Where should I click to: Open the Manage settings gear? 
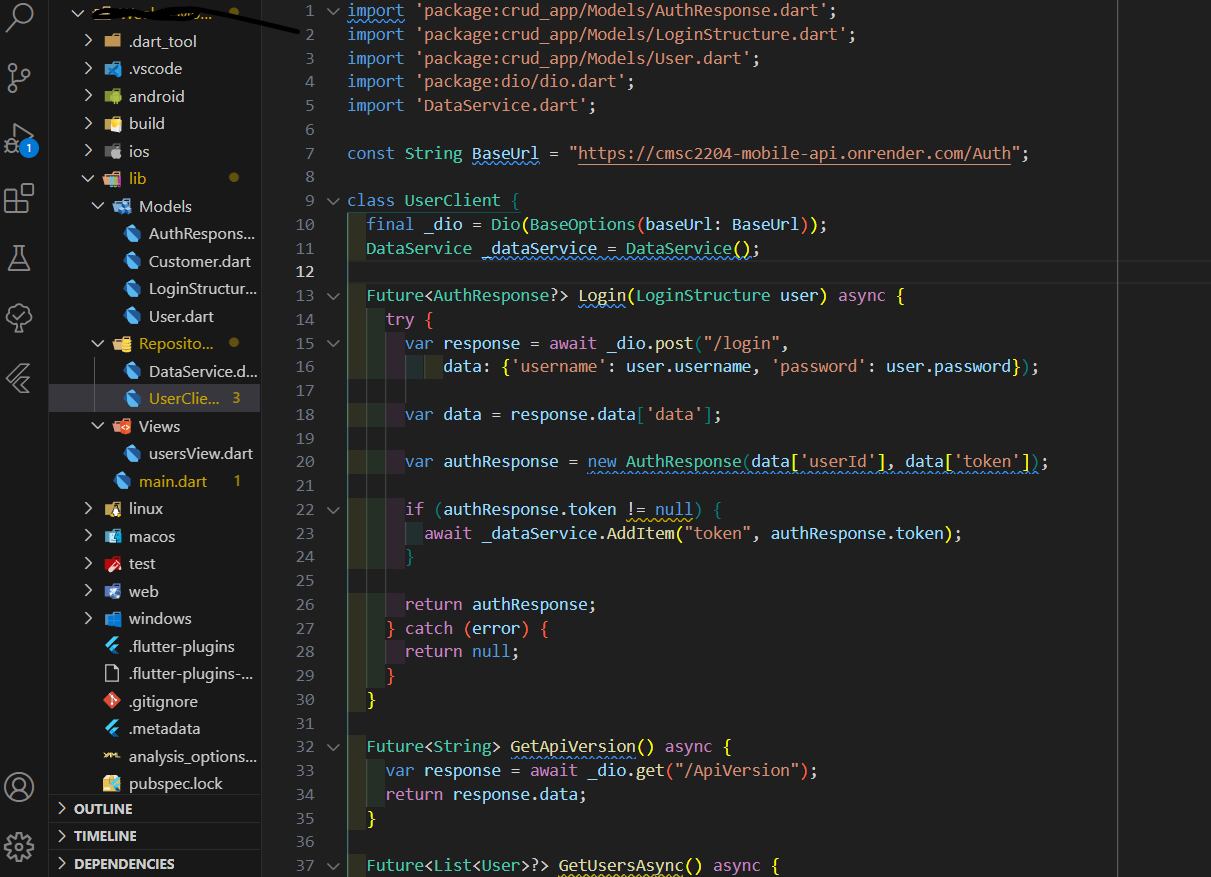(19, 848)
